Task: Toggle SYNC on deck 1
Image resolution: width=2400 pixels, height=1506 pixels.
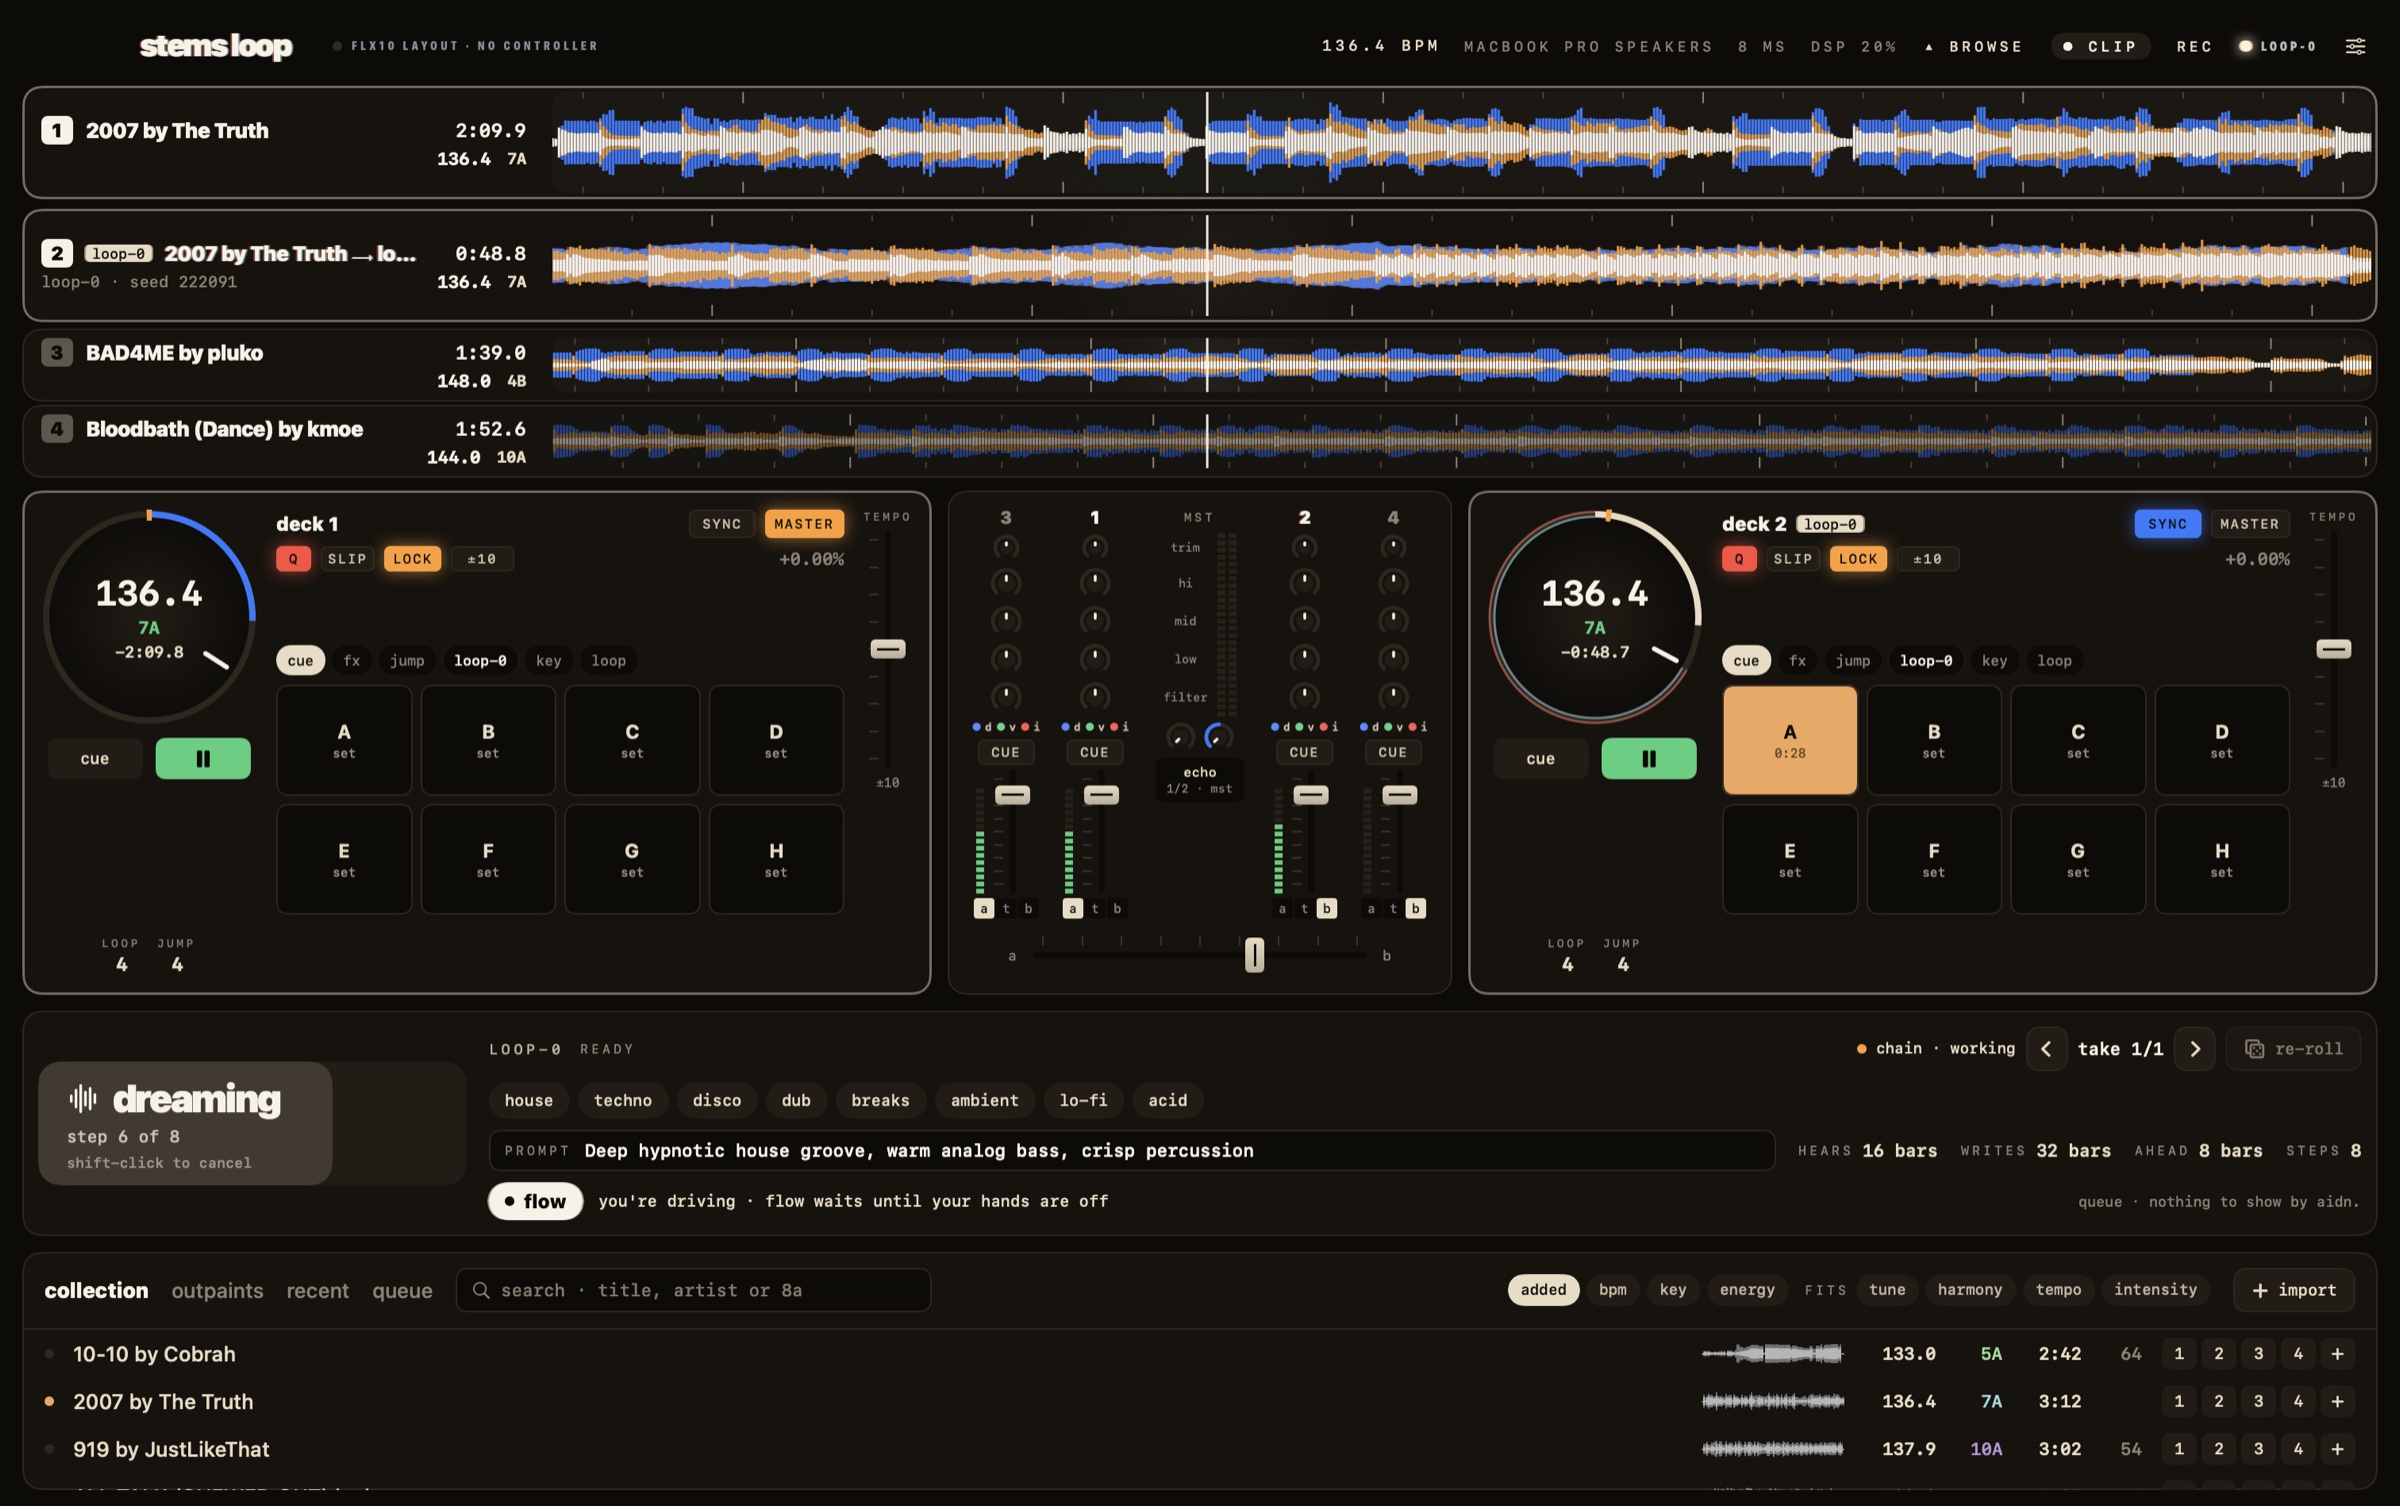Action: click(721, 523)
